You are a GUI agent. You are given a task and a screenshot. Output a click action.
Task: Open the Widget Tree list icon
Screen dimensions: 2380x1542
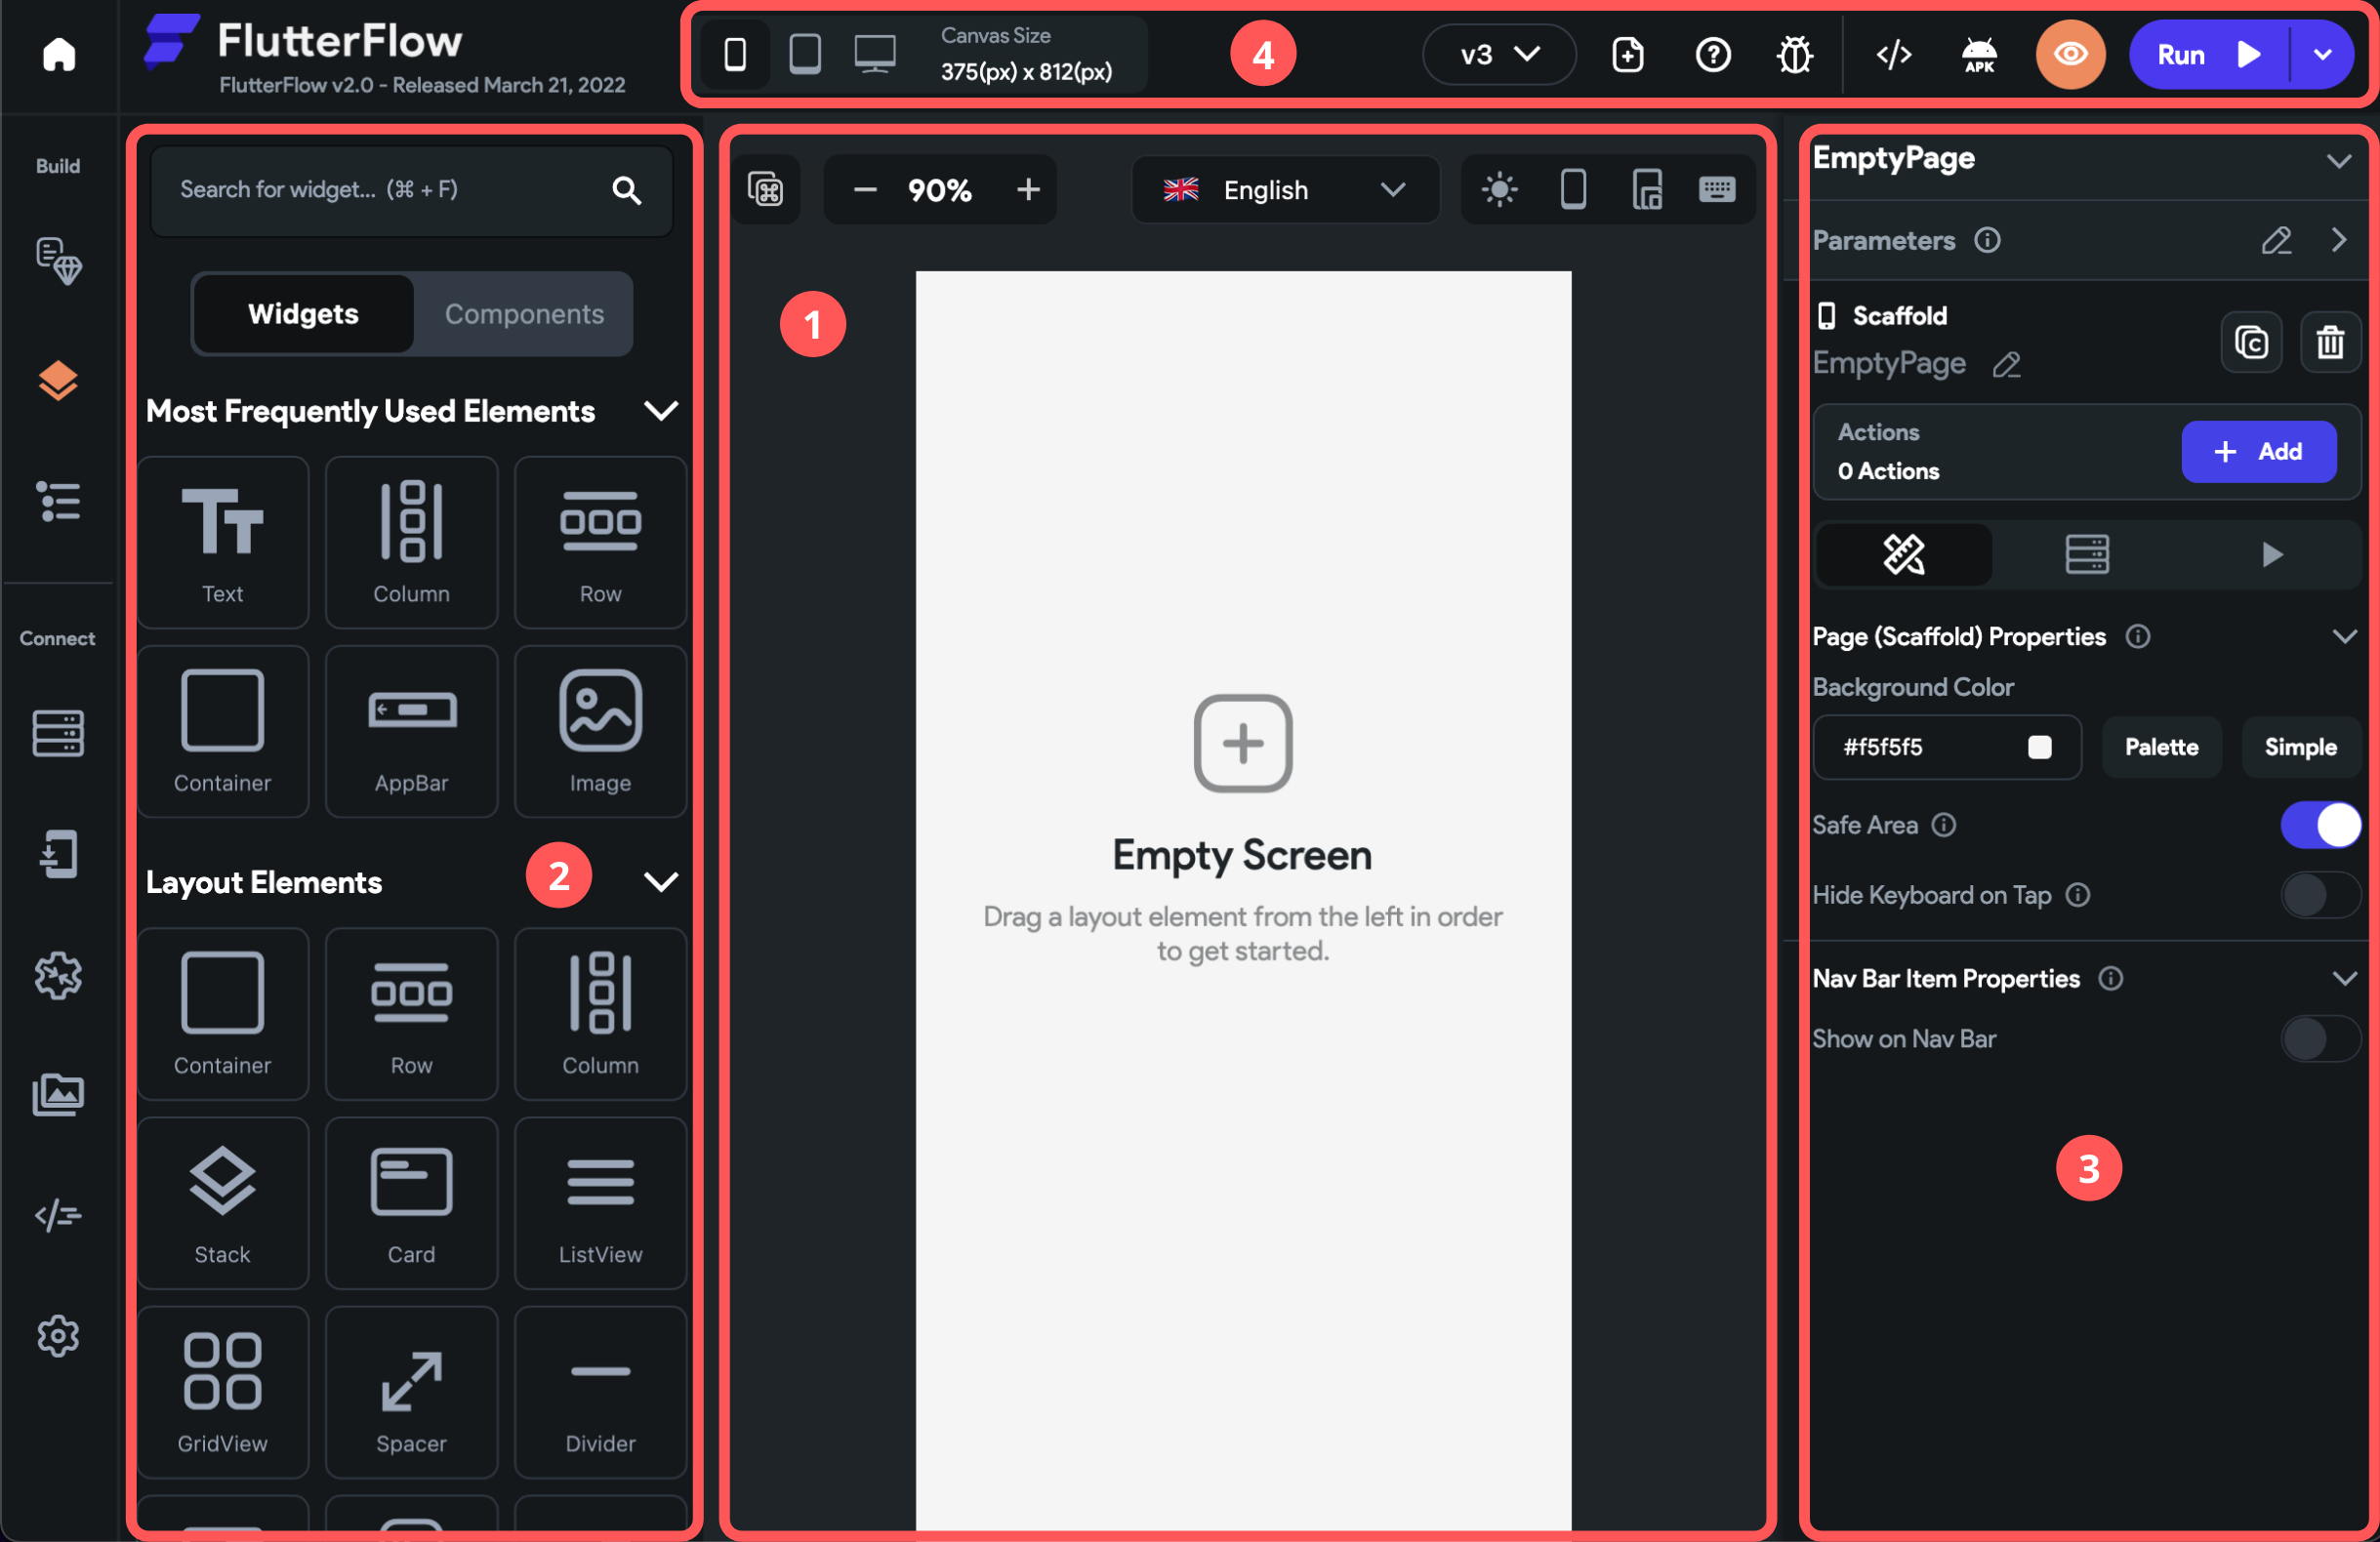[x=58, y=501]
